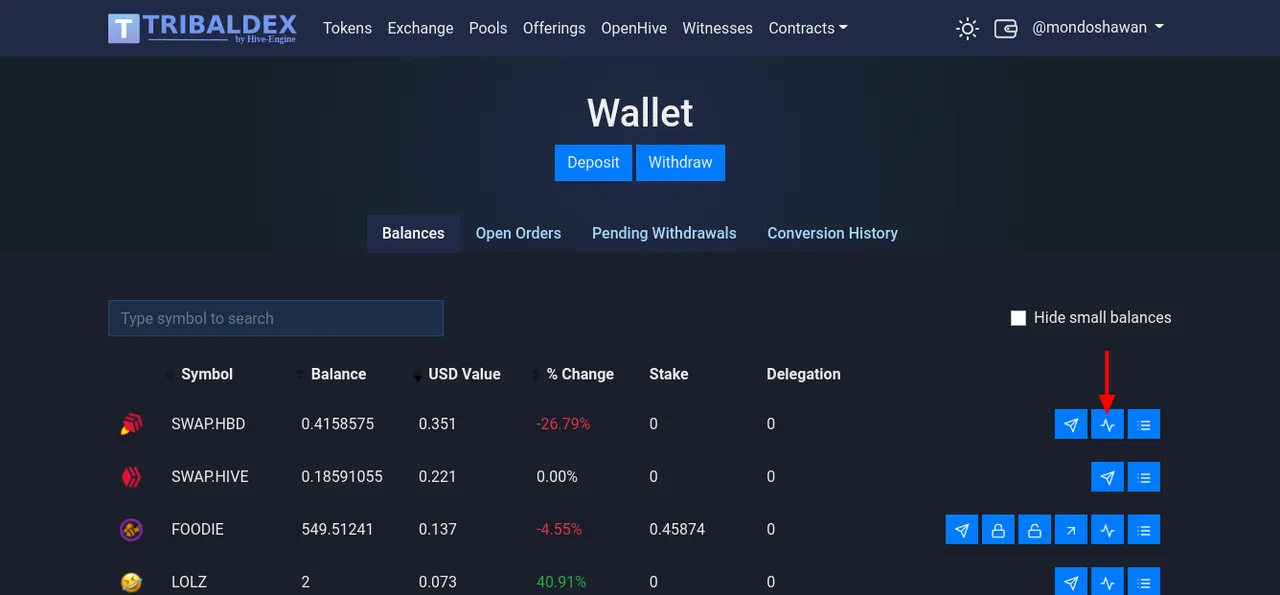Click the Wallet page heading
This screenshot has width=1280, height=595.
point(640,113)
